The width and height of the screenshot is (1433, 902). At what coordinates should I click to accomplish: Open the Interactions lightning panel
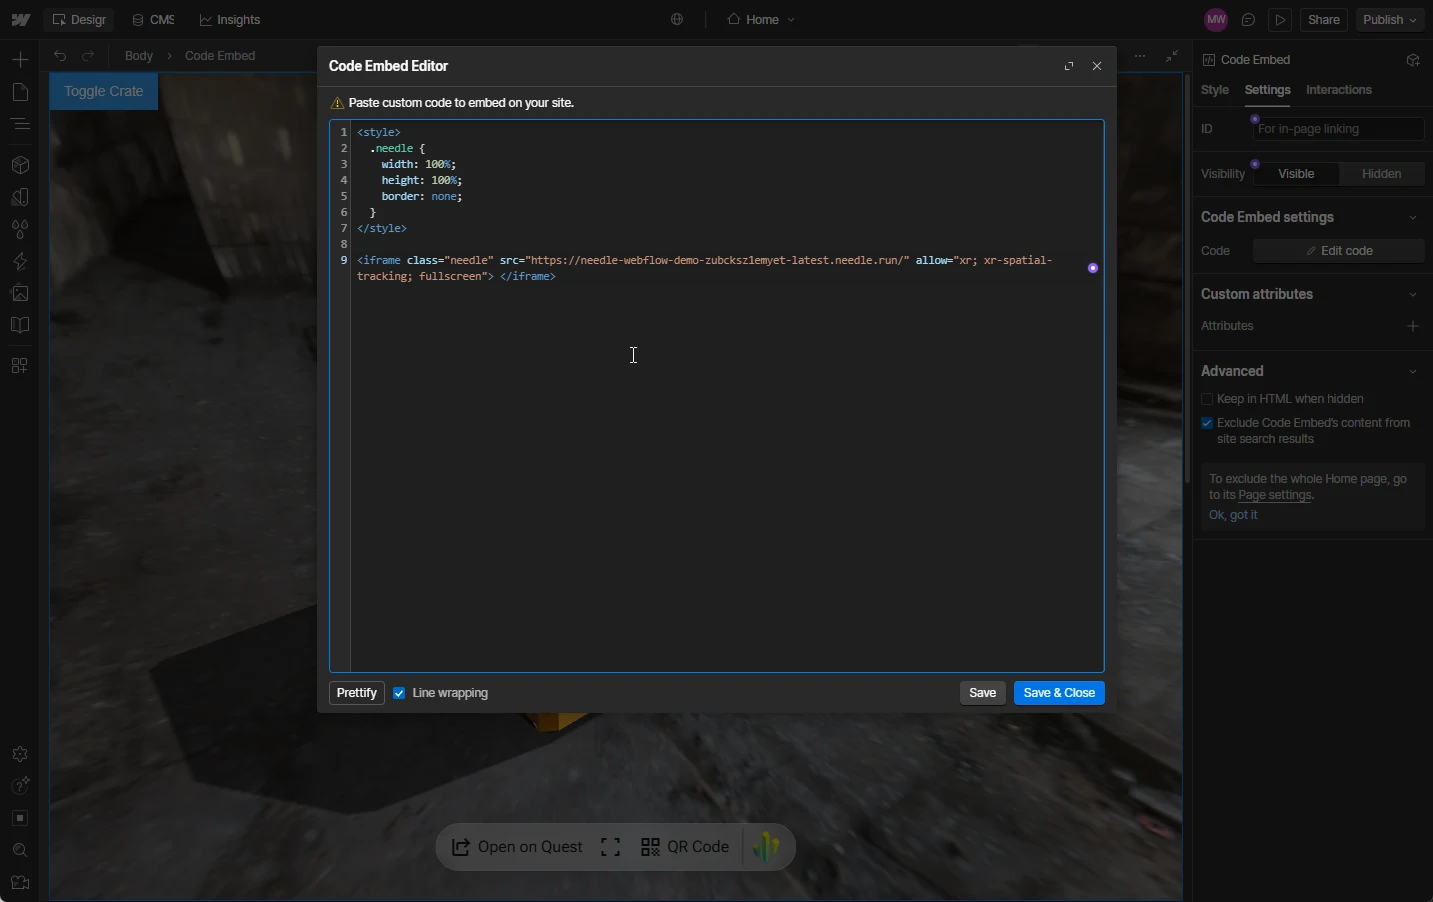point(20,261)
